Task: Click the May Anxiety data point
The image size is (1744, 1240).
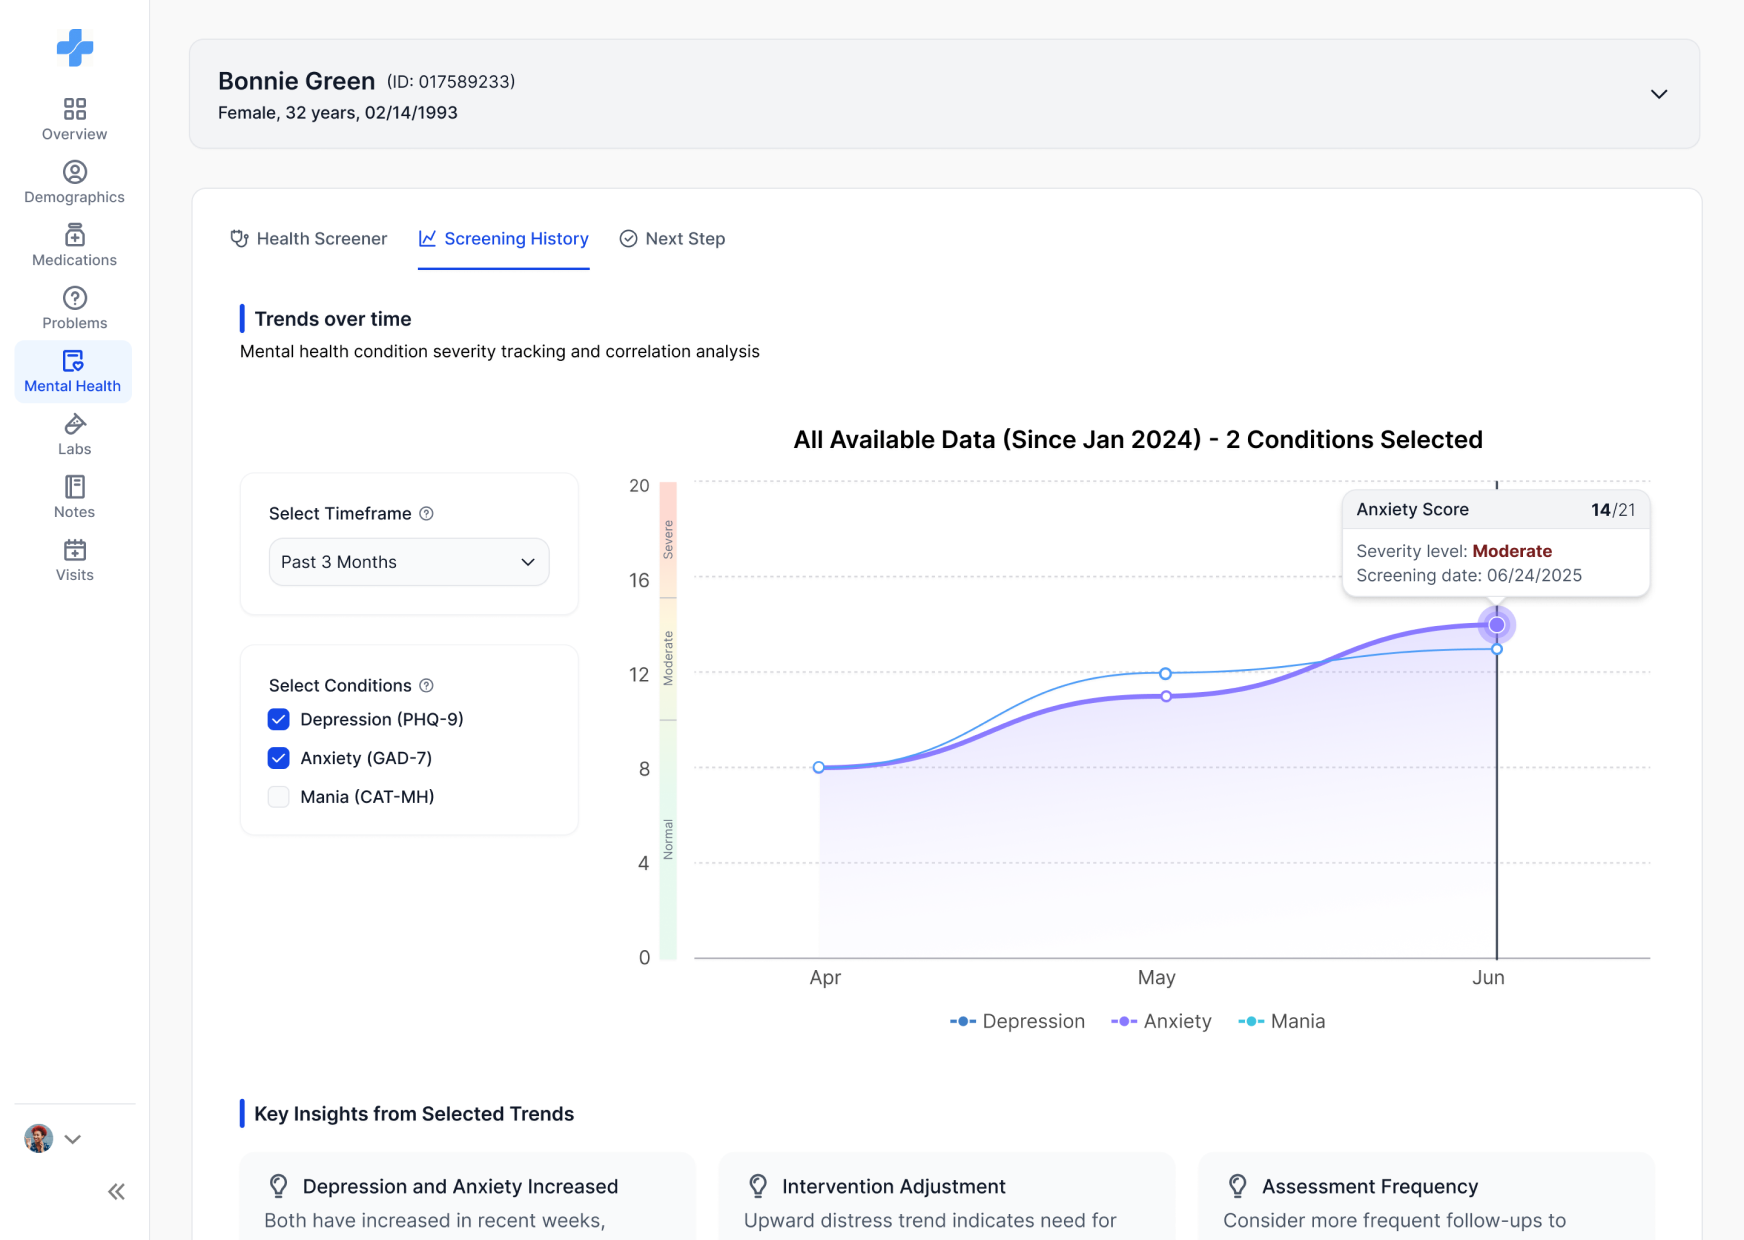Action: 1166,696
